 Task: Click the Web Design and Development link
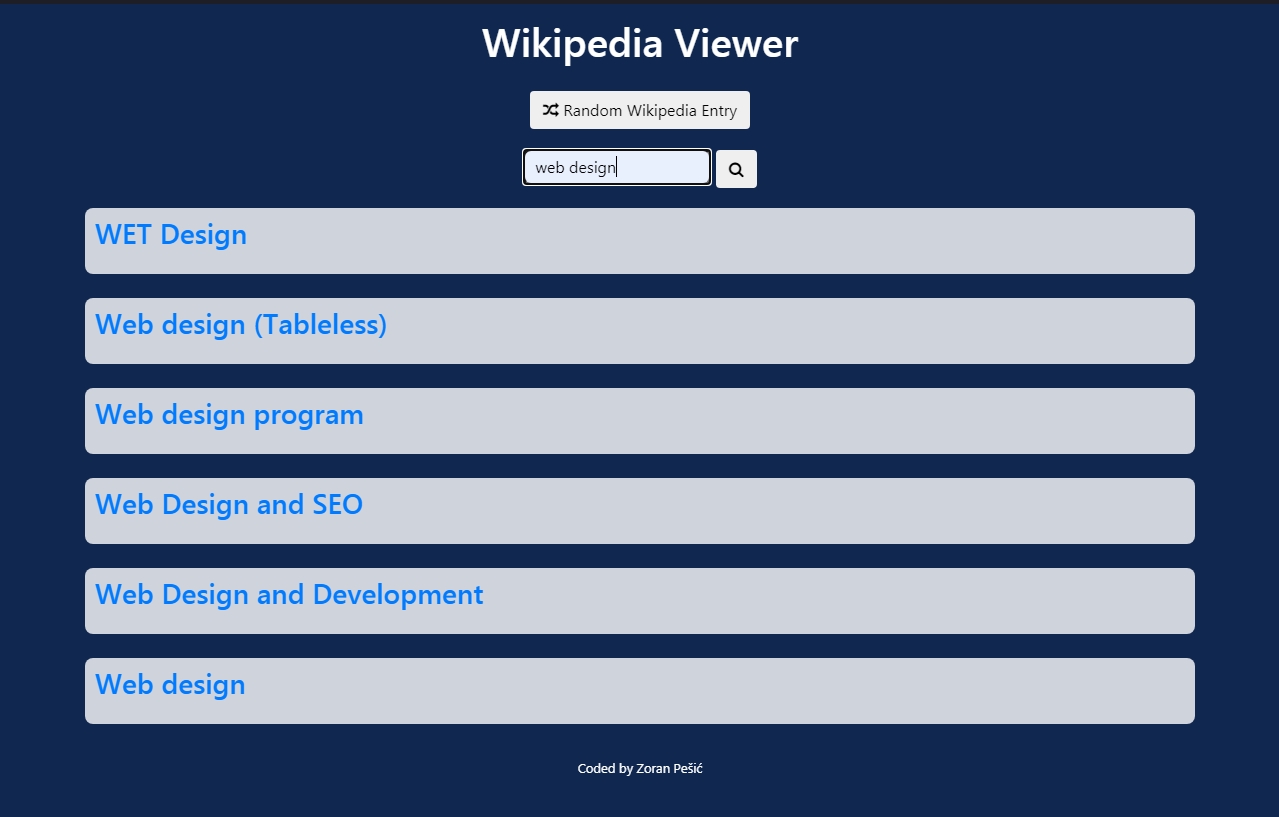288,595
